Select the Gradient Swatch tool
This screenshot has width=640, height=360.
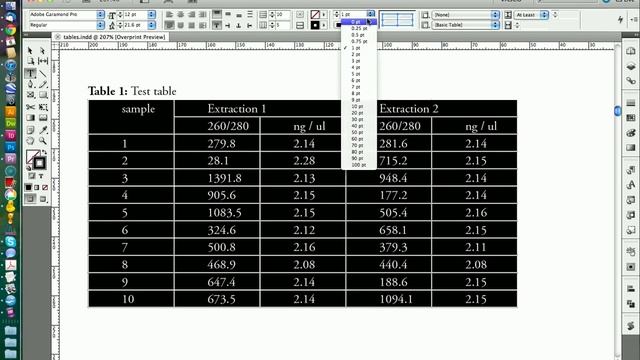point(30,118)
